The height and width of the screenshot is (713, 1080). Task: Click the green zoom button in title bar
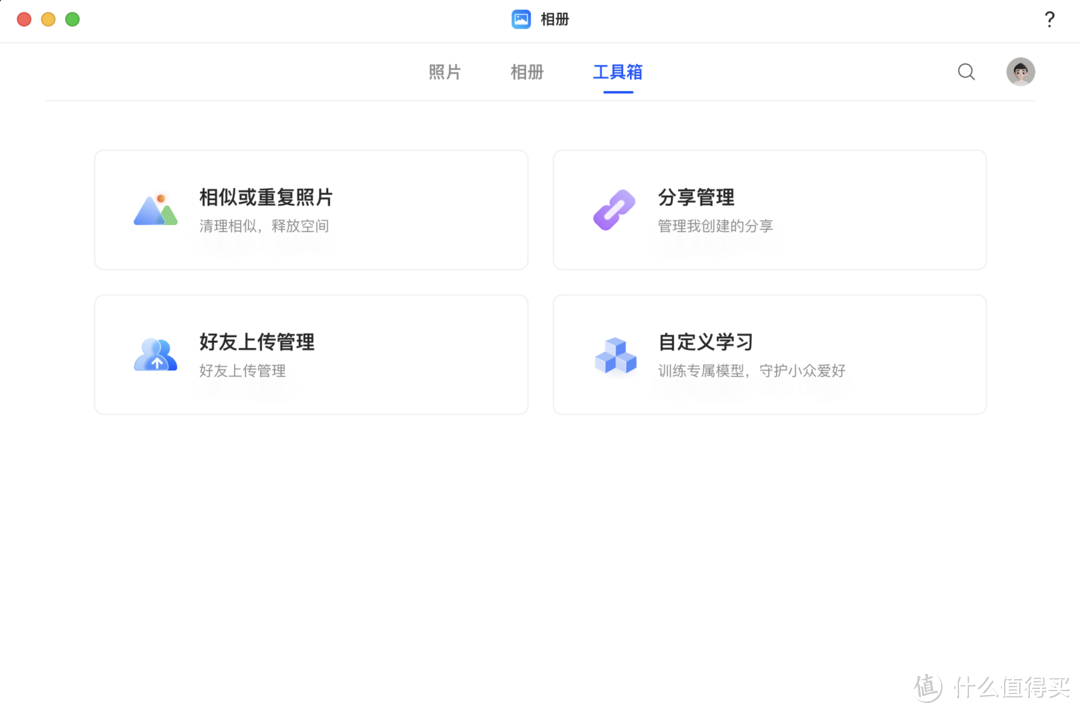pos(72,18)
